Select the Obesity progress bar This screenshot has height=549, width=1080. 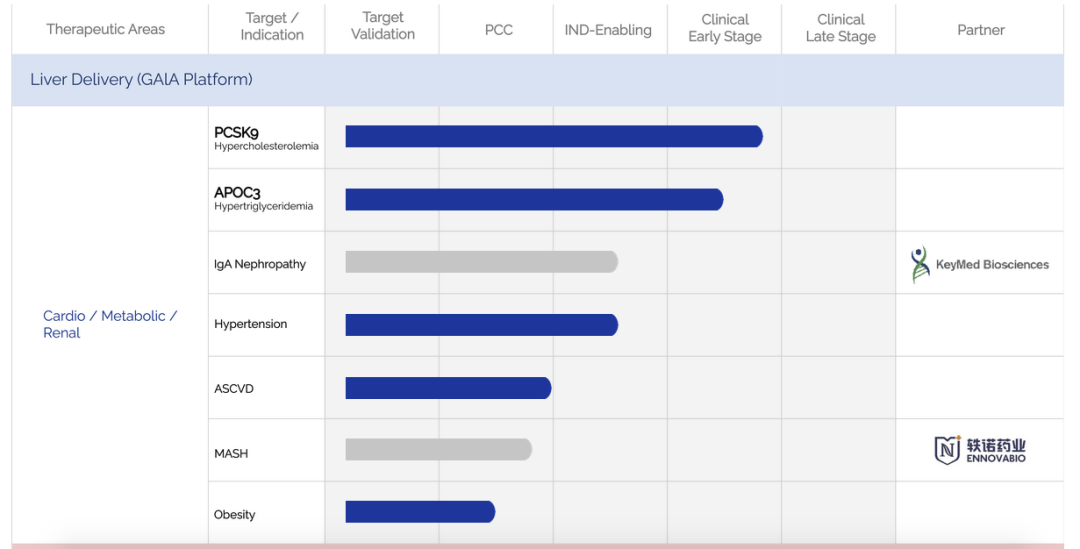[420, 512]
